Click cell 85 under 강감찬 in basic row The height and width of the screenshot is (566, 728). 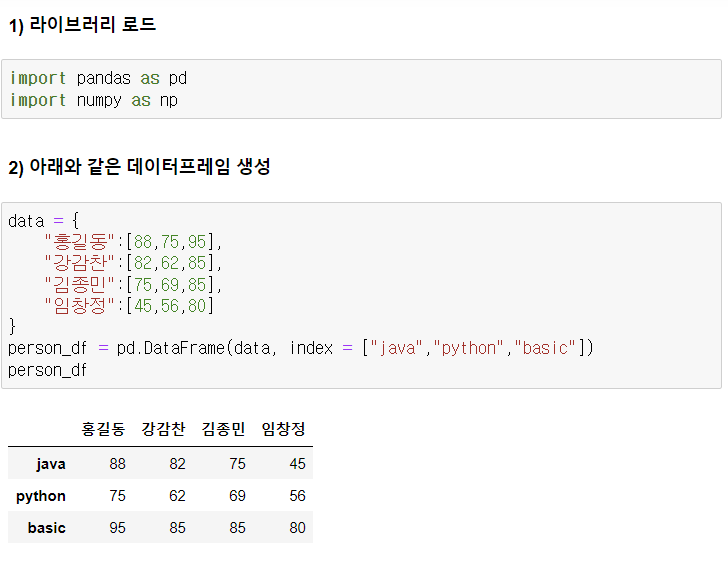pos(177,527)
